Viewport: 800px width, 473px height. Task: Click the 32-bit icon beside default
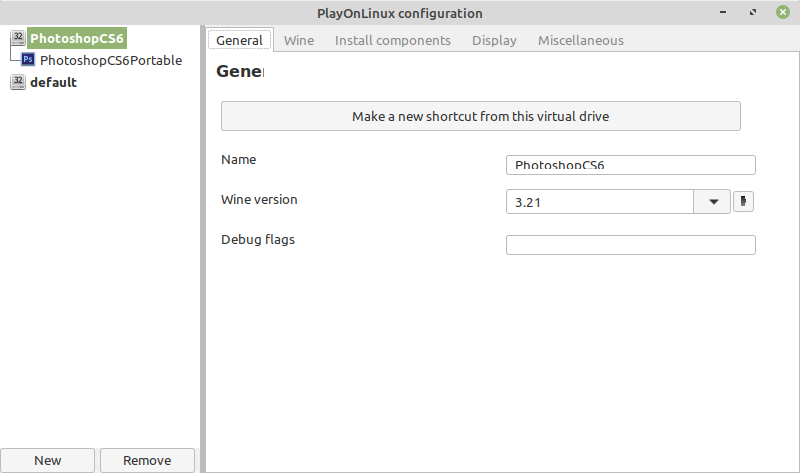click(18, 82)
